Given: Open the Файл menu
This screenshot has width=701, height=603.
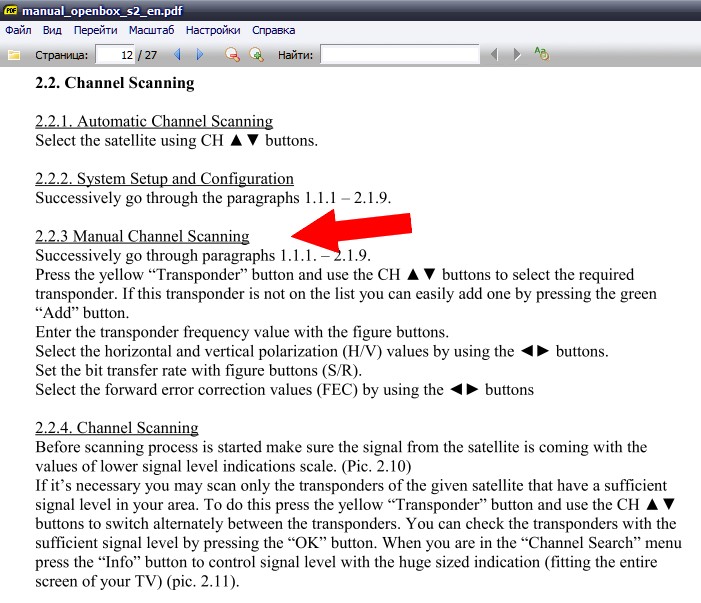Looking at the screenshot, I should pos(18,30).
